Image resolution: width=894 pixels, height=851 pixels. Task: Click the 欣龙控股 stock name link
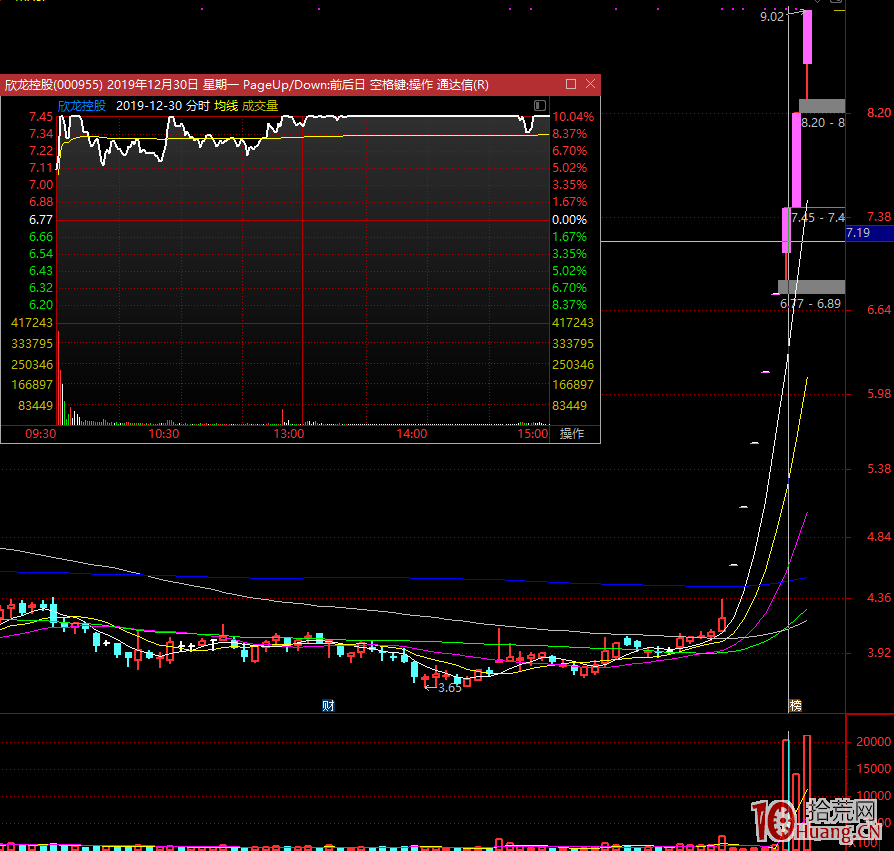coord(81,105)
